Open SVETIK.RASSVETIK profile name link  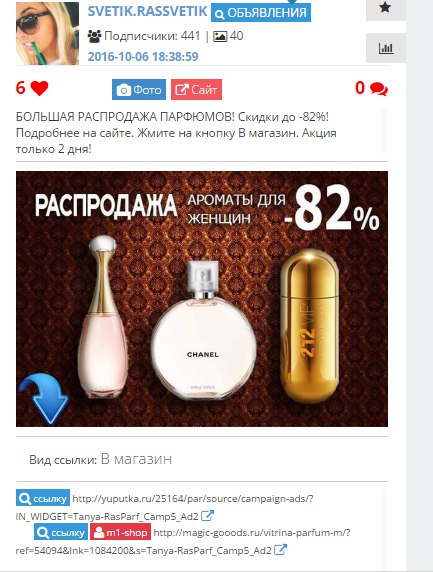147,11
